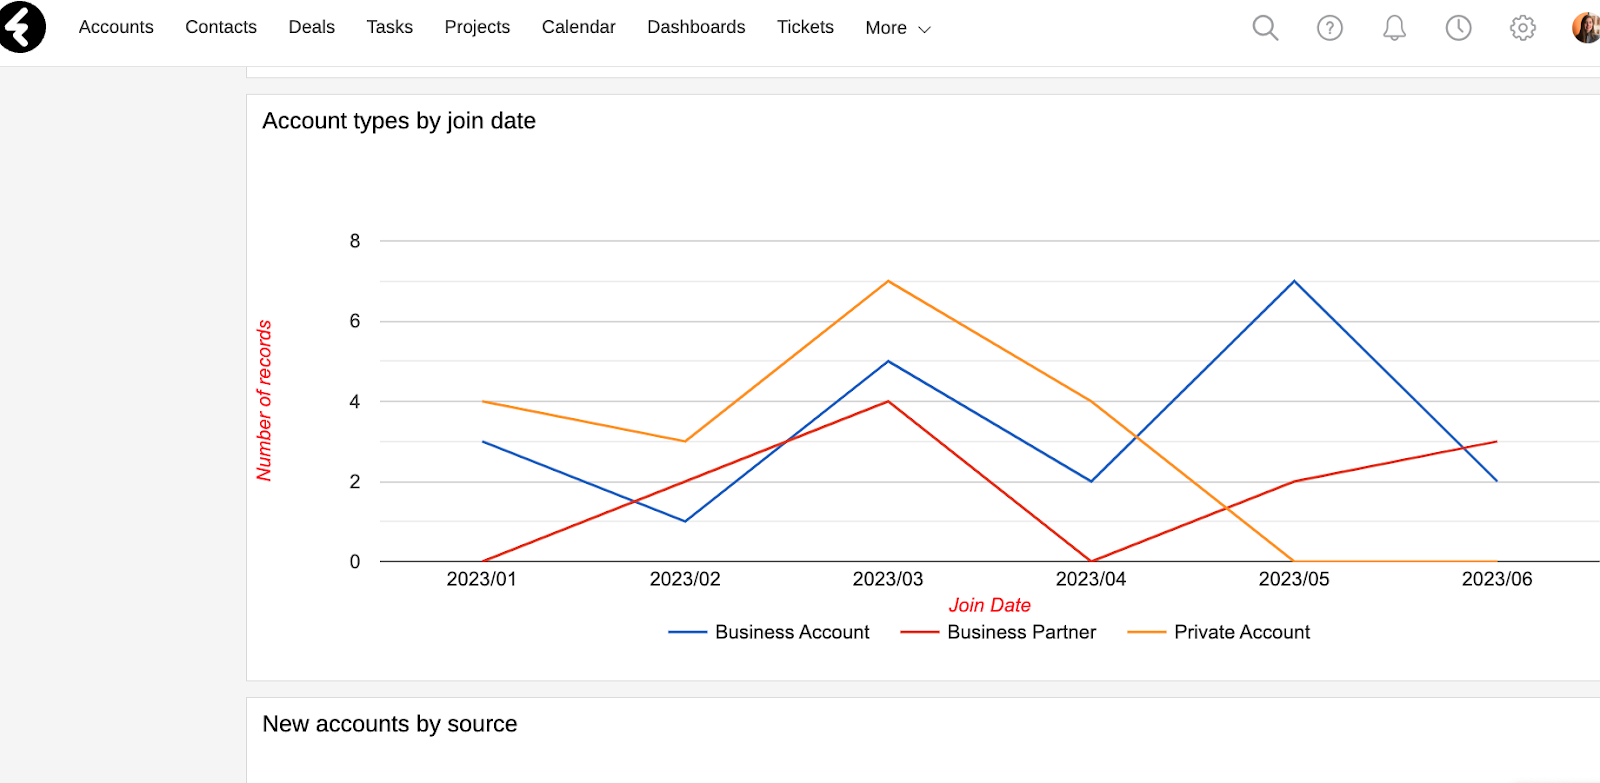Click the Business Partner peak at 2023/03

pos(888,401)
